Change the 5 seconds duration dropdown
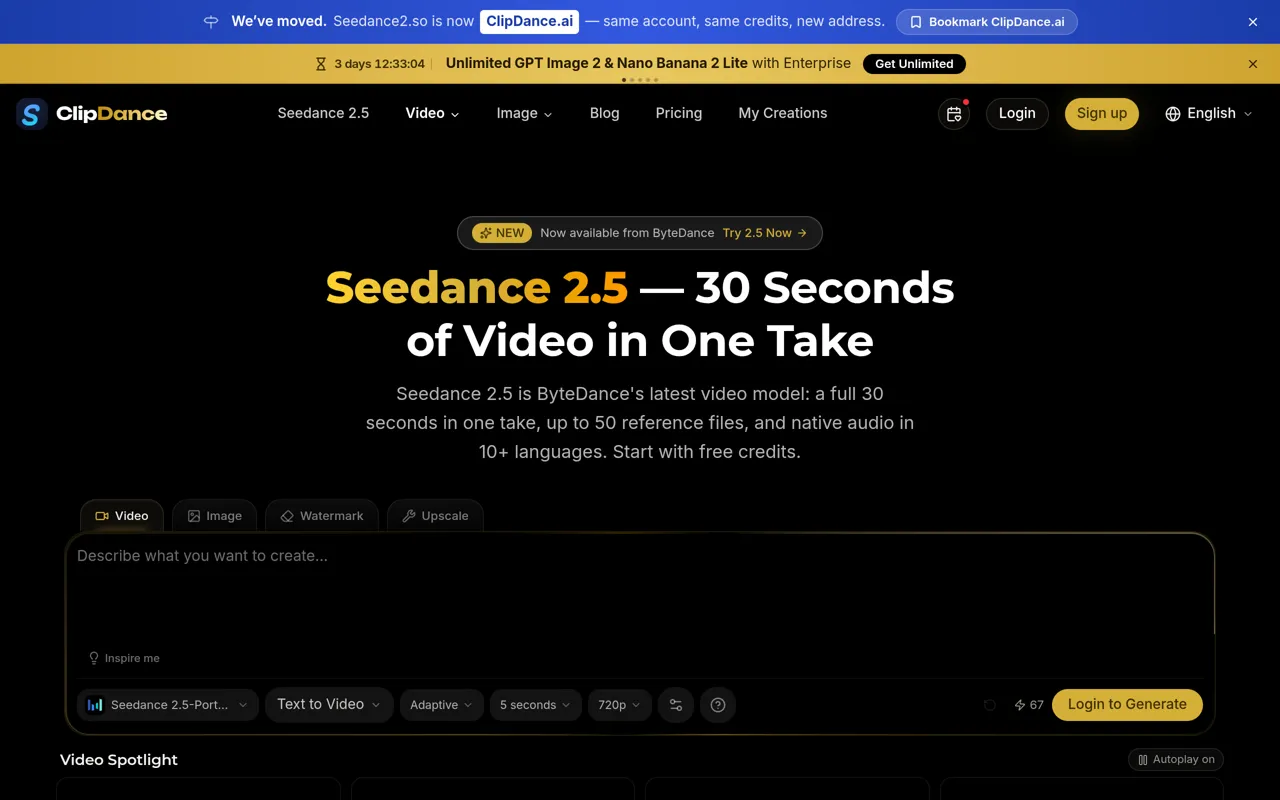1280x800 pixels. pos(535,705)
